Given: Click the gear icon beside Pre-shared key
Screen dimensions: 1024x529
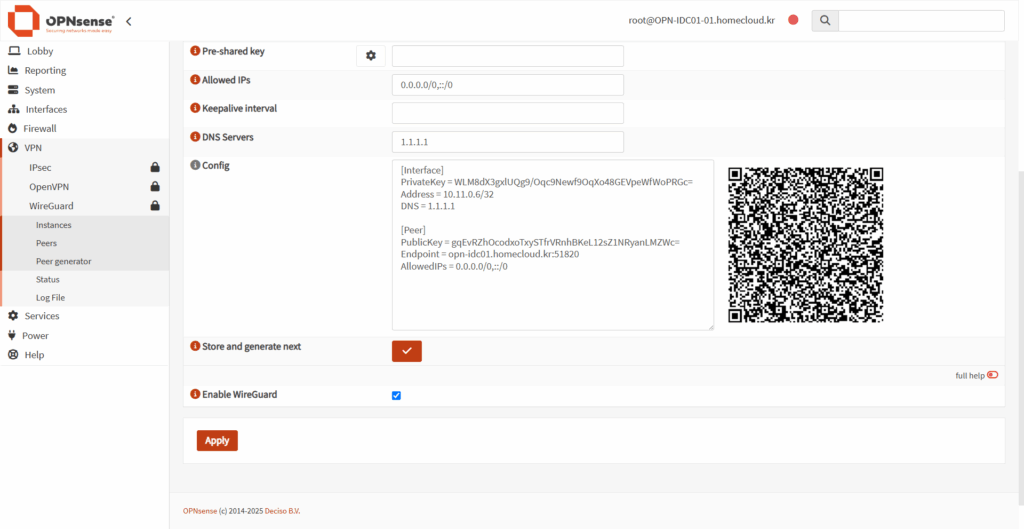Looking at the screenshot, I should click(x=370, y=56).
